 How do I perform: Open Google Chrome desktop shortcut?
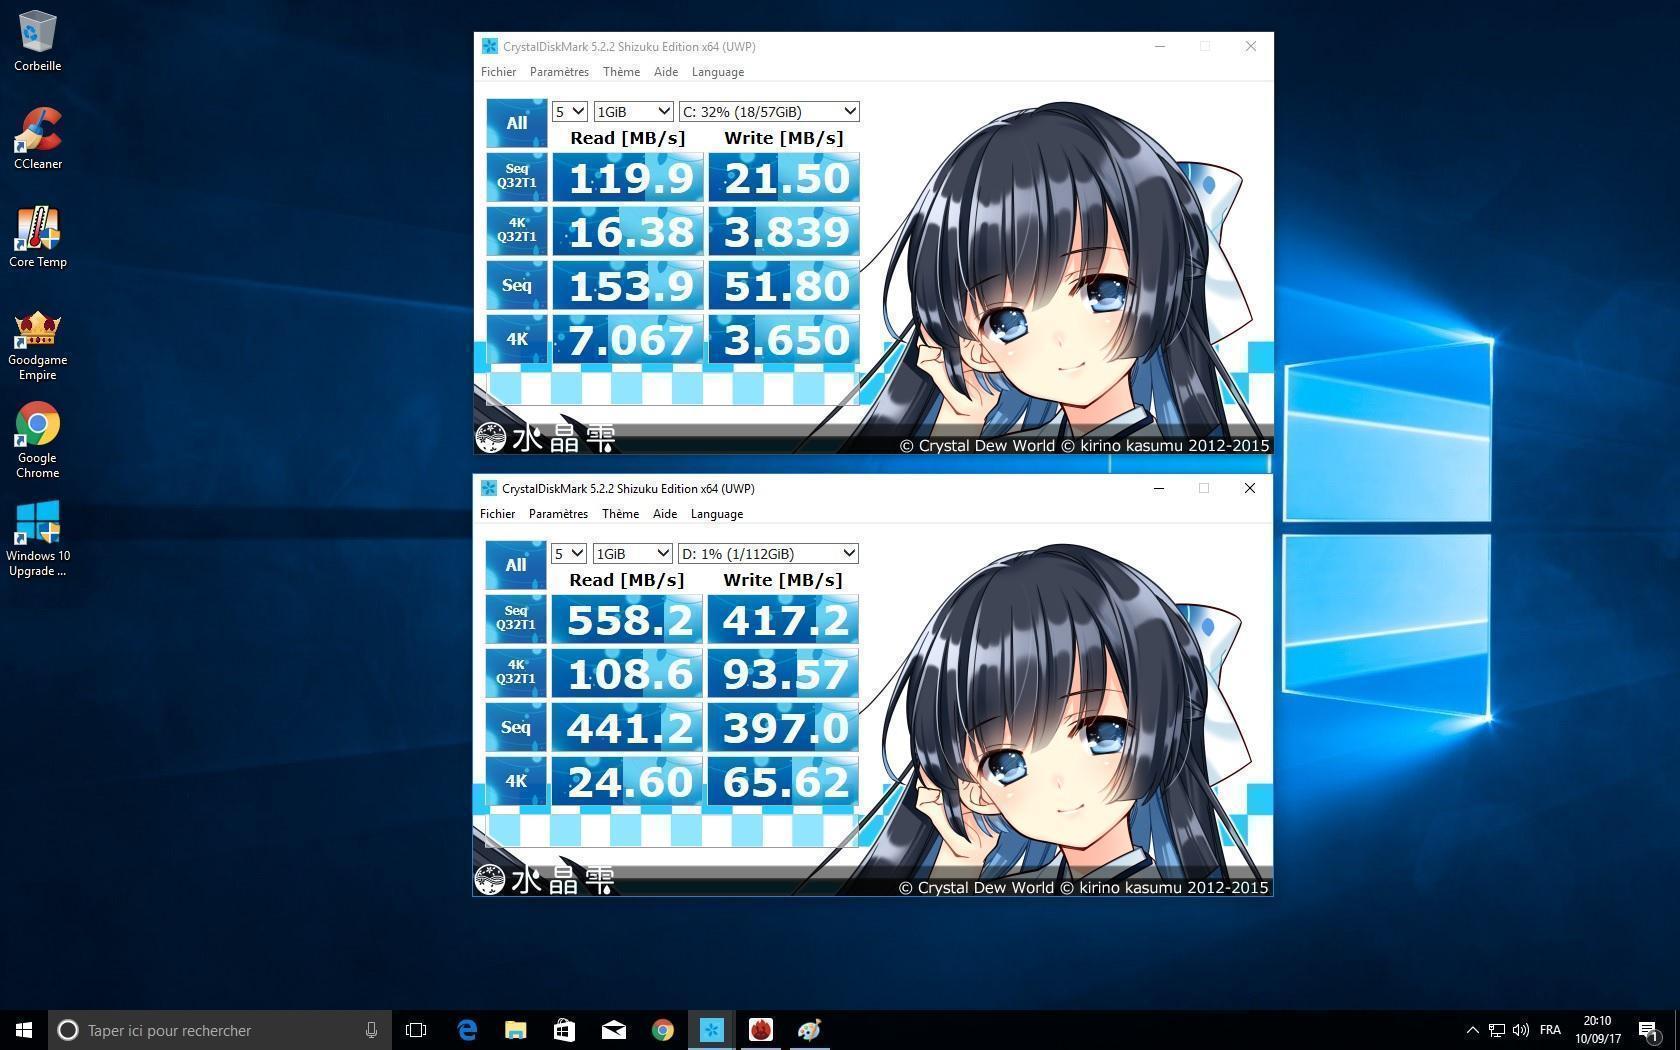point(38,432)
